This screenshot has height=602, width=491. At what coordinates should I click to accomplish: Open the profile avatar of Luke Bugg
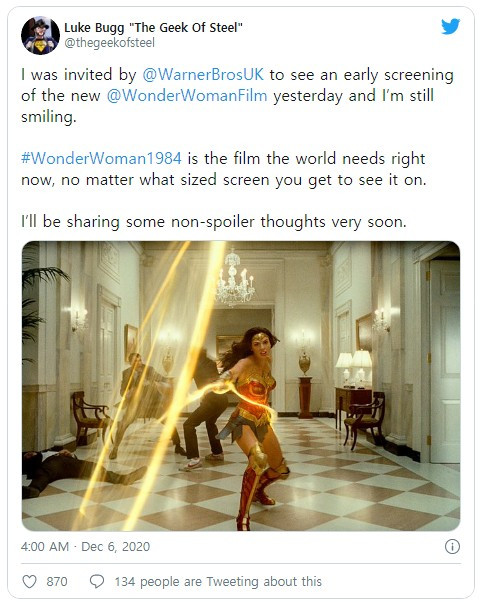(x=40, y=35)
